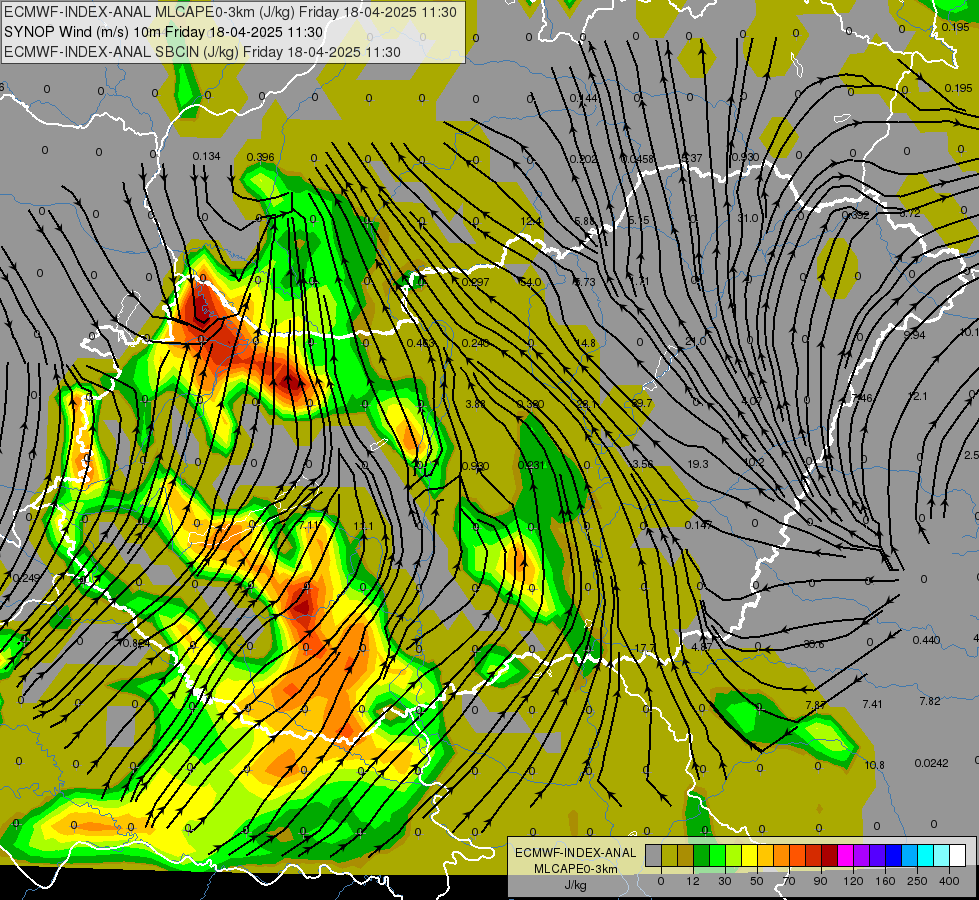
Task: Click the SBCIN header line
Action: [x=202, y=52]
